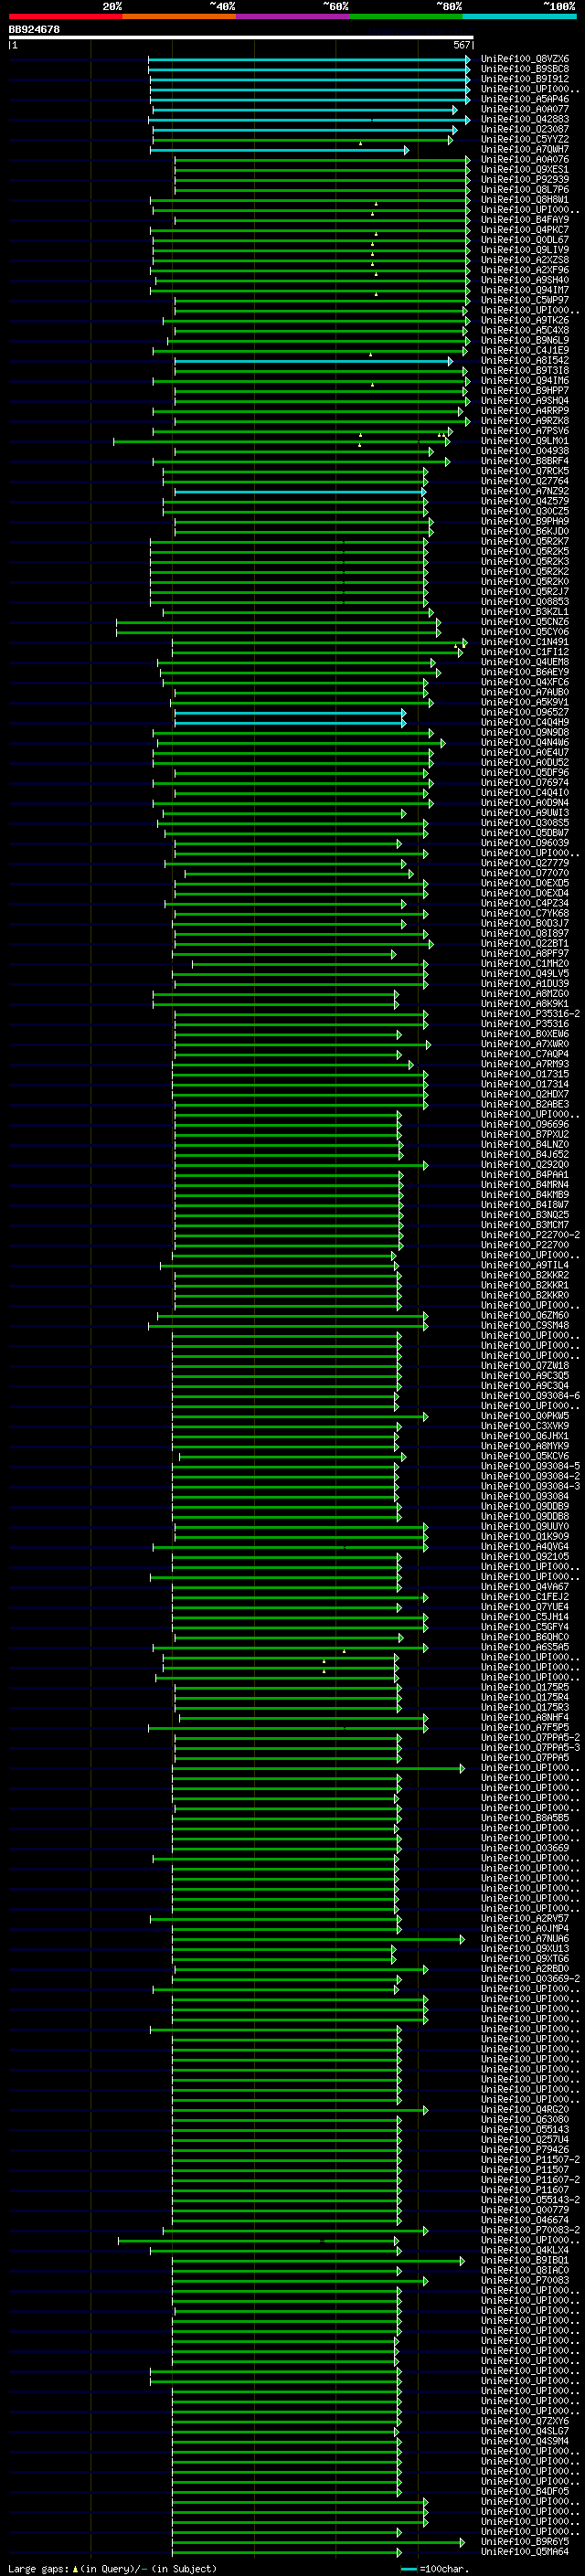
Task: Click the label UniRef100_B9PHA9
Action: (x=525, y=521)
